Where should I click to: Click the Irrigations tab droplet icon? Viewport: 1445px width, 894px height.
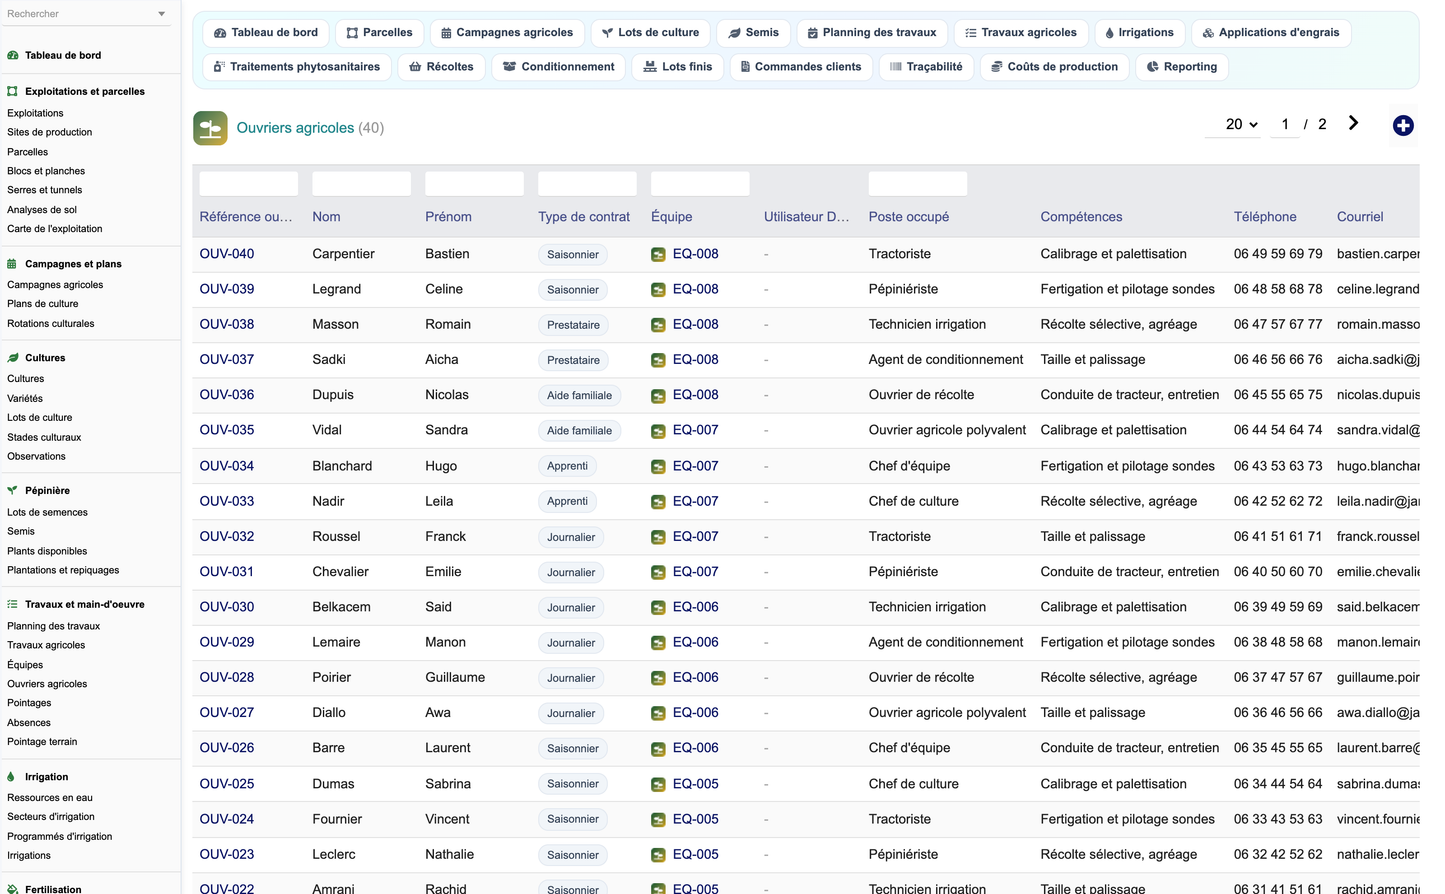[1109, 33]
